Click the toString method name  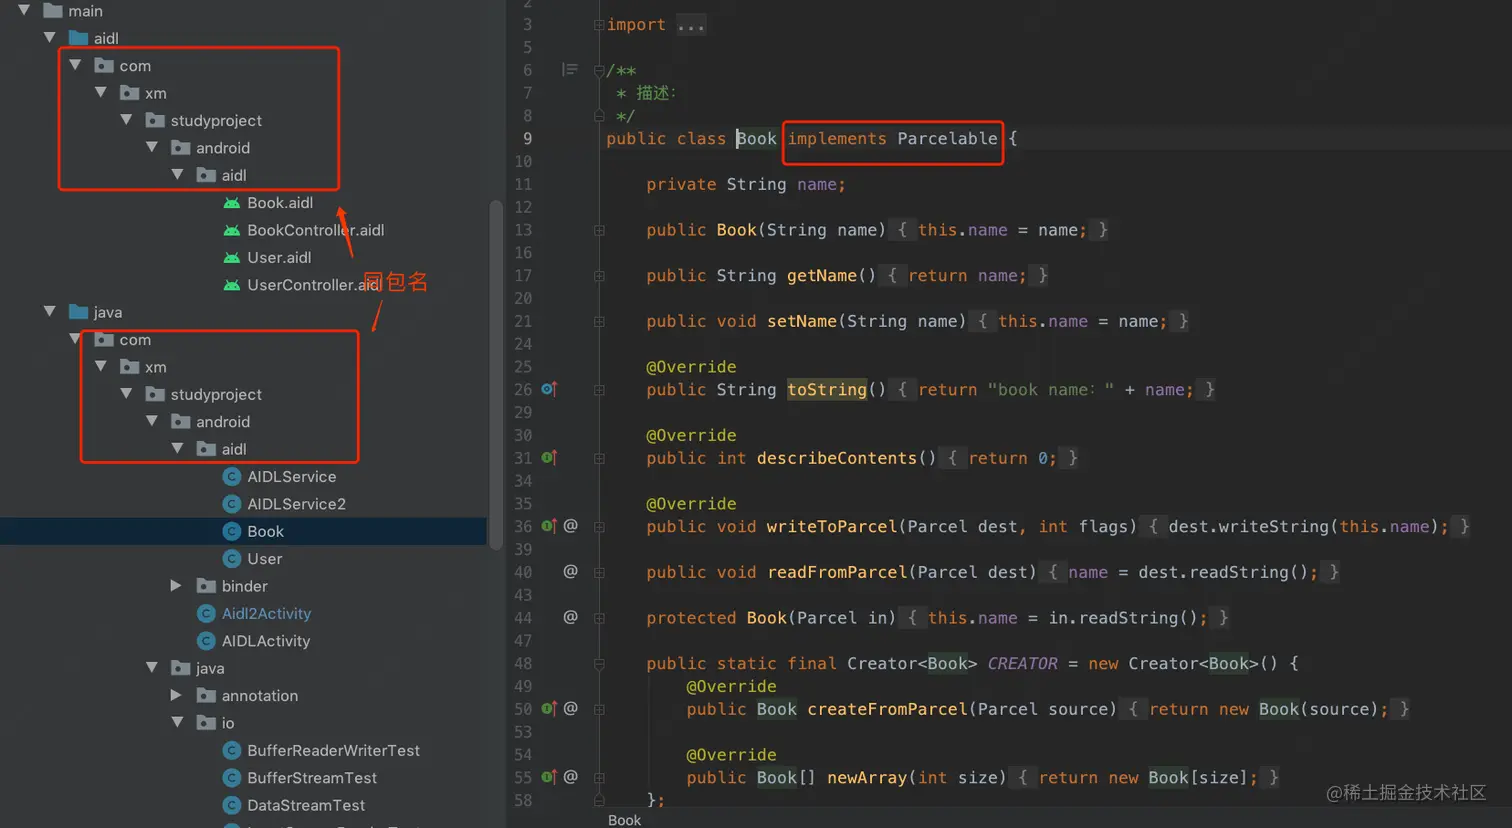(x=827, y=389)
